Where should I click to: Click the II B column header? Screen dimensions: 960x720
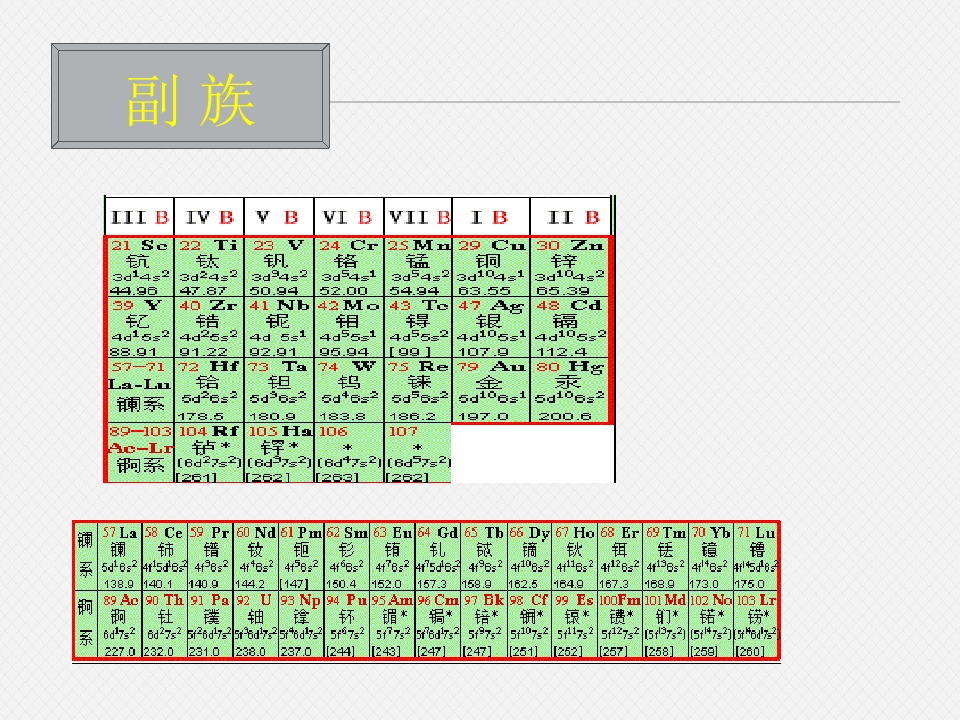point(571,217)
